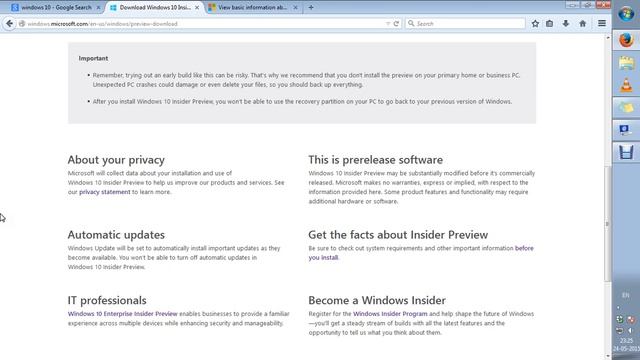Click the volume speaker tray icon
The height and width of the screenshot is (360, 640).
[x=631, y=330]
